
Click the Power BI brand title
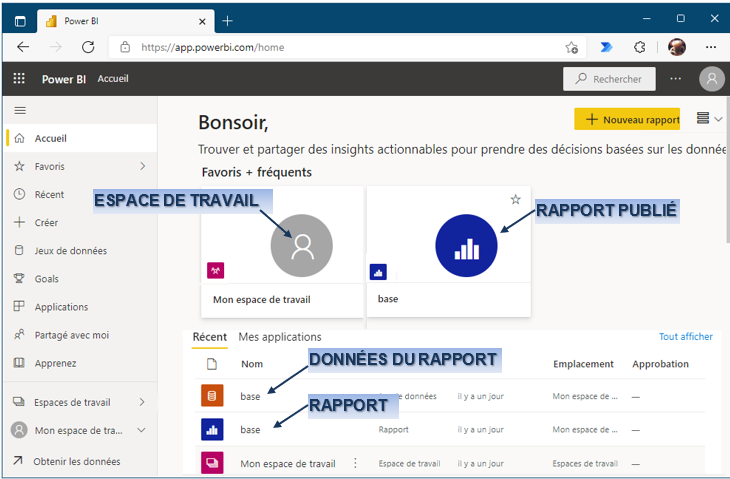tap(64, 79)
